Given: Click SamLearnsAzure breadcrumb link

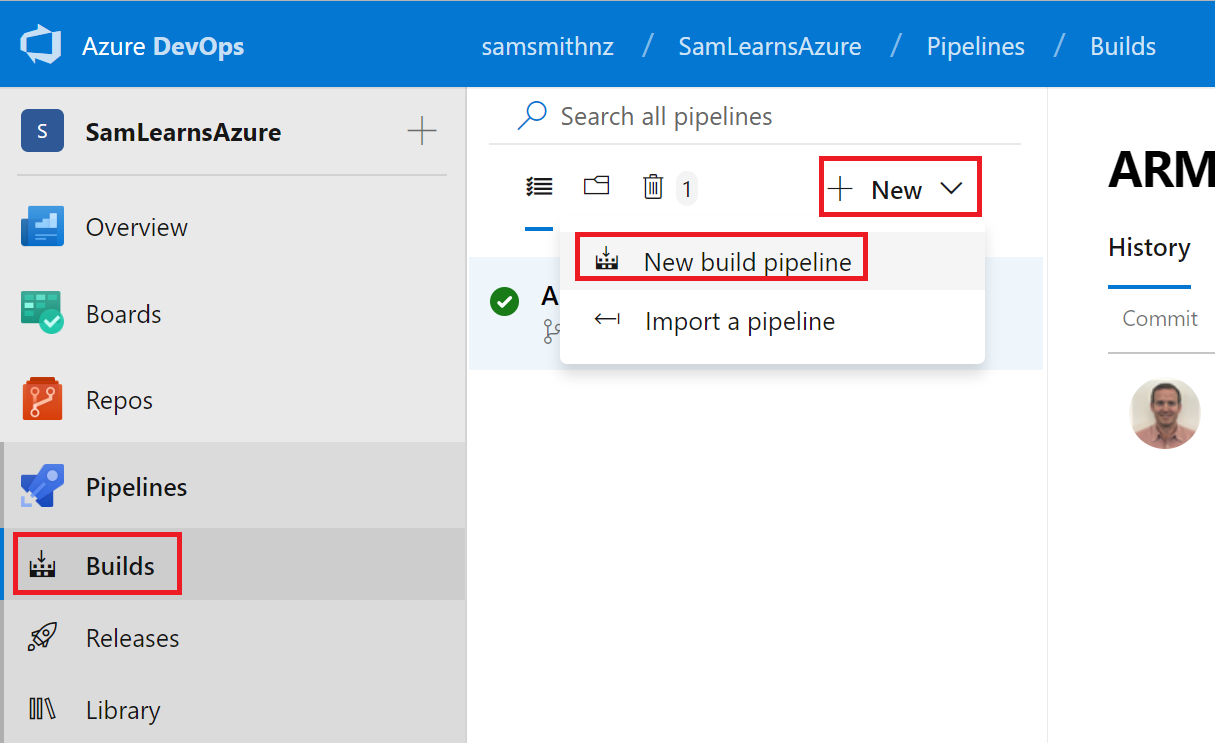Looking at the screenshot, I should (x=769, y=46).
